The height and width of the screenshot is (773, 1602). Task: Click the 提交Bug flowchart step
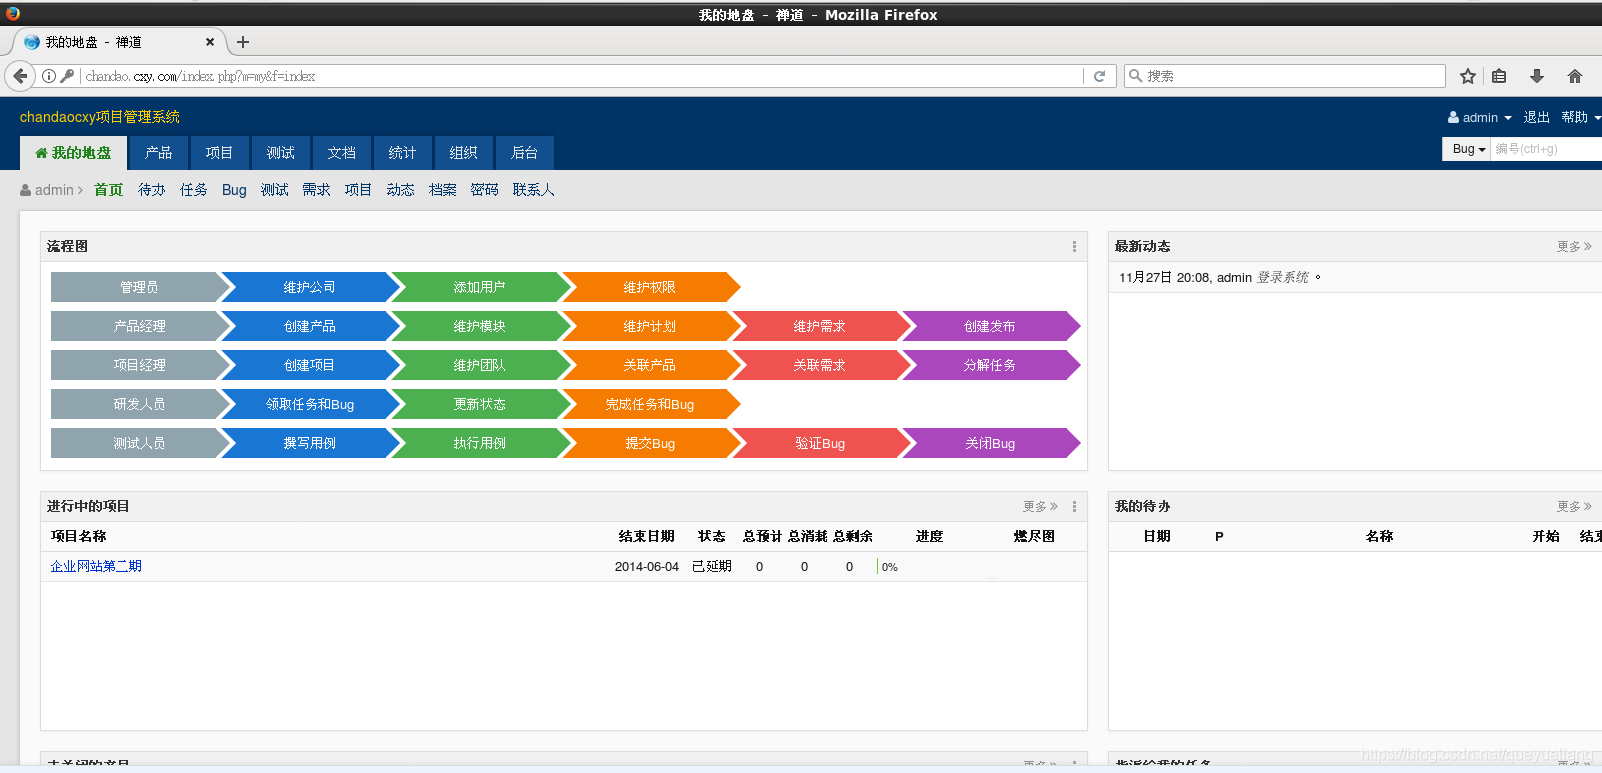(x=650, y=443)
